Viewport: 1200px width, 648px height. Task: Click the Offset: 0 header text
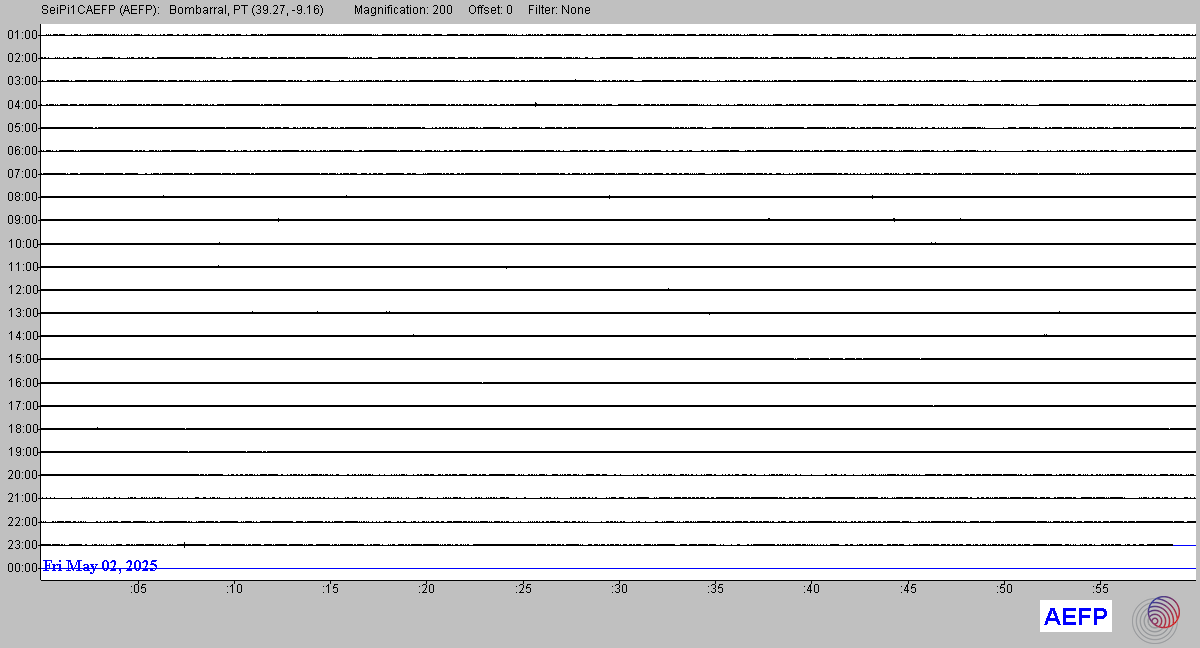[490, 10]
